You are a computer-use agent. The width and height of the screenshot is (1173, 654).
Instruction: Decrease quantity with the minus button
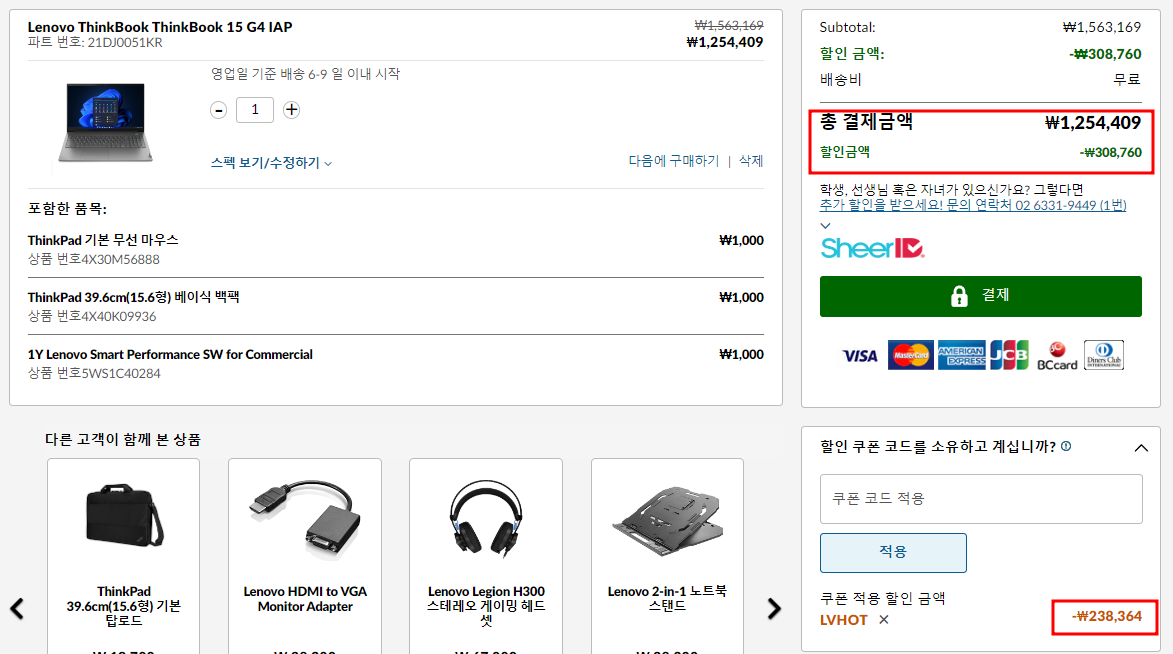click(x=218, y=110)
